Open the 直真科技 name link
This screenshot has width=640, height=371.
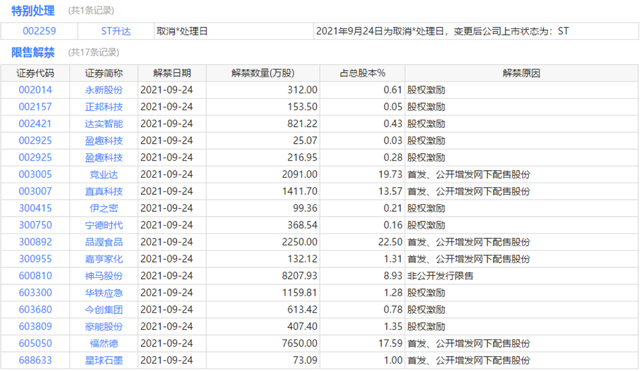[x=104, y=191]
